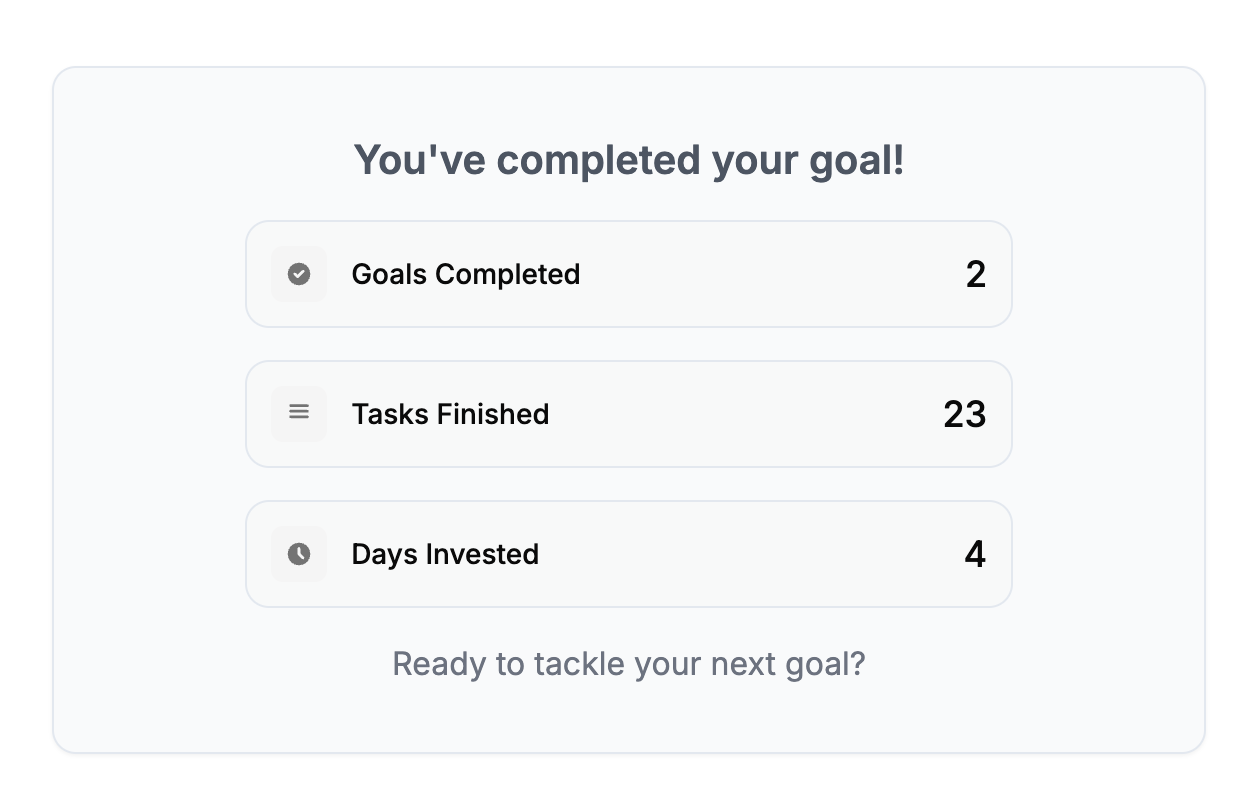Image resolution: width=1254 pixels, height=806 pixels.
Task: Click the list-lines icon beside Tasks Finished
Action: [298, 413]
